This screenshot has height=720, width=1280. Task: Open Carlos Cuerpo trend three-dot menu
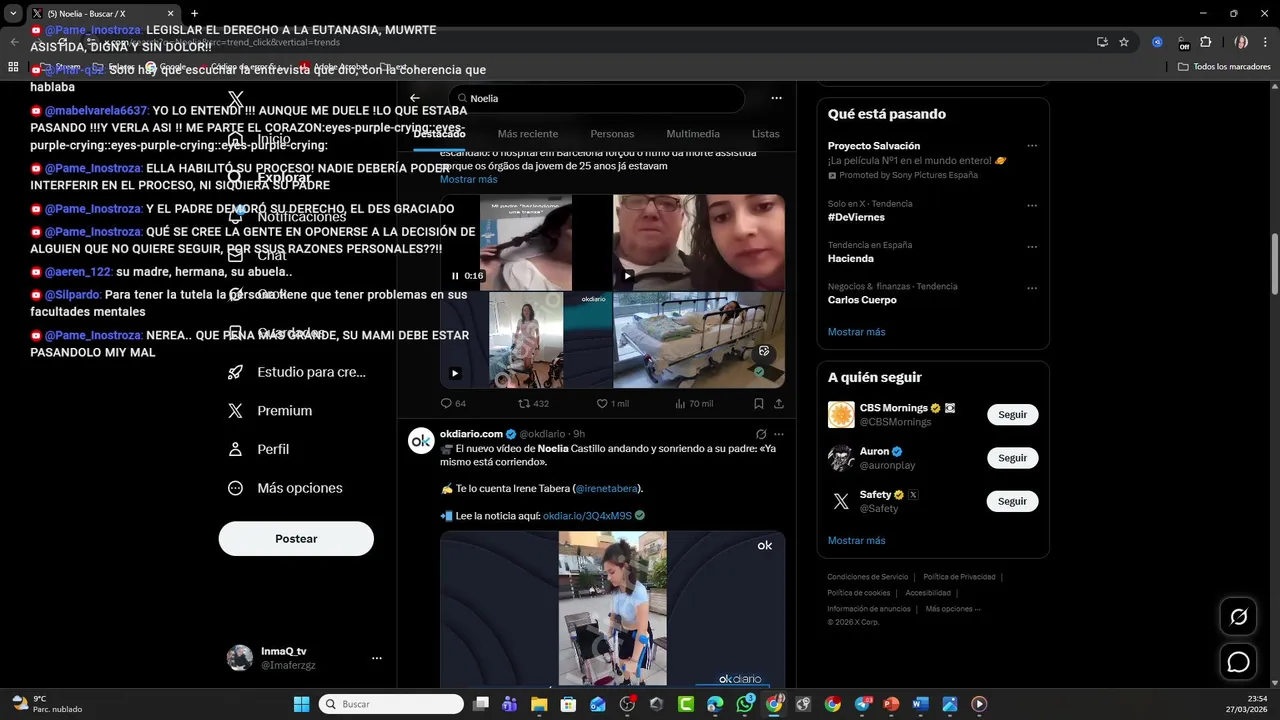pyautogui.click(x=1032, y=287)
